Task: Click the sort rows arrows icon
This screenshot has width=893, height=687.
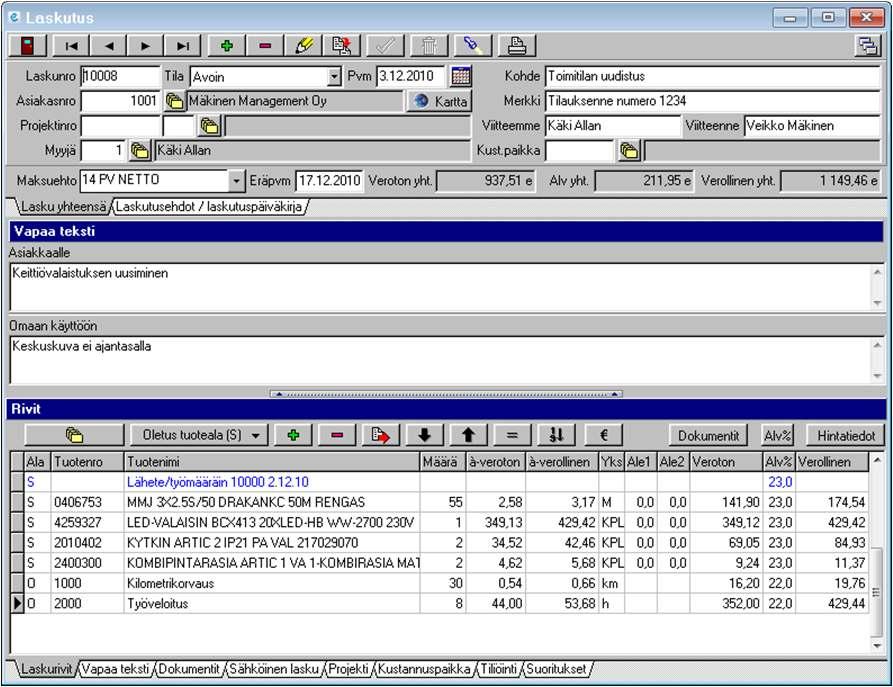Action: 556,435
